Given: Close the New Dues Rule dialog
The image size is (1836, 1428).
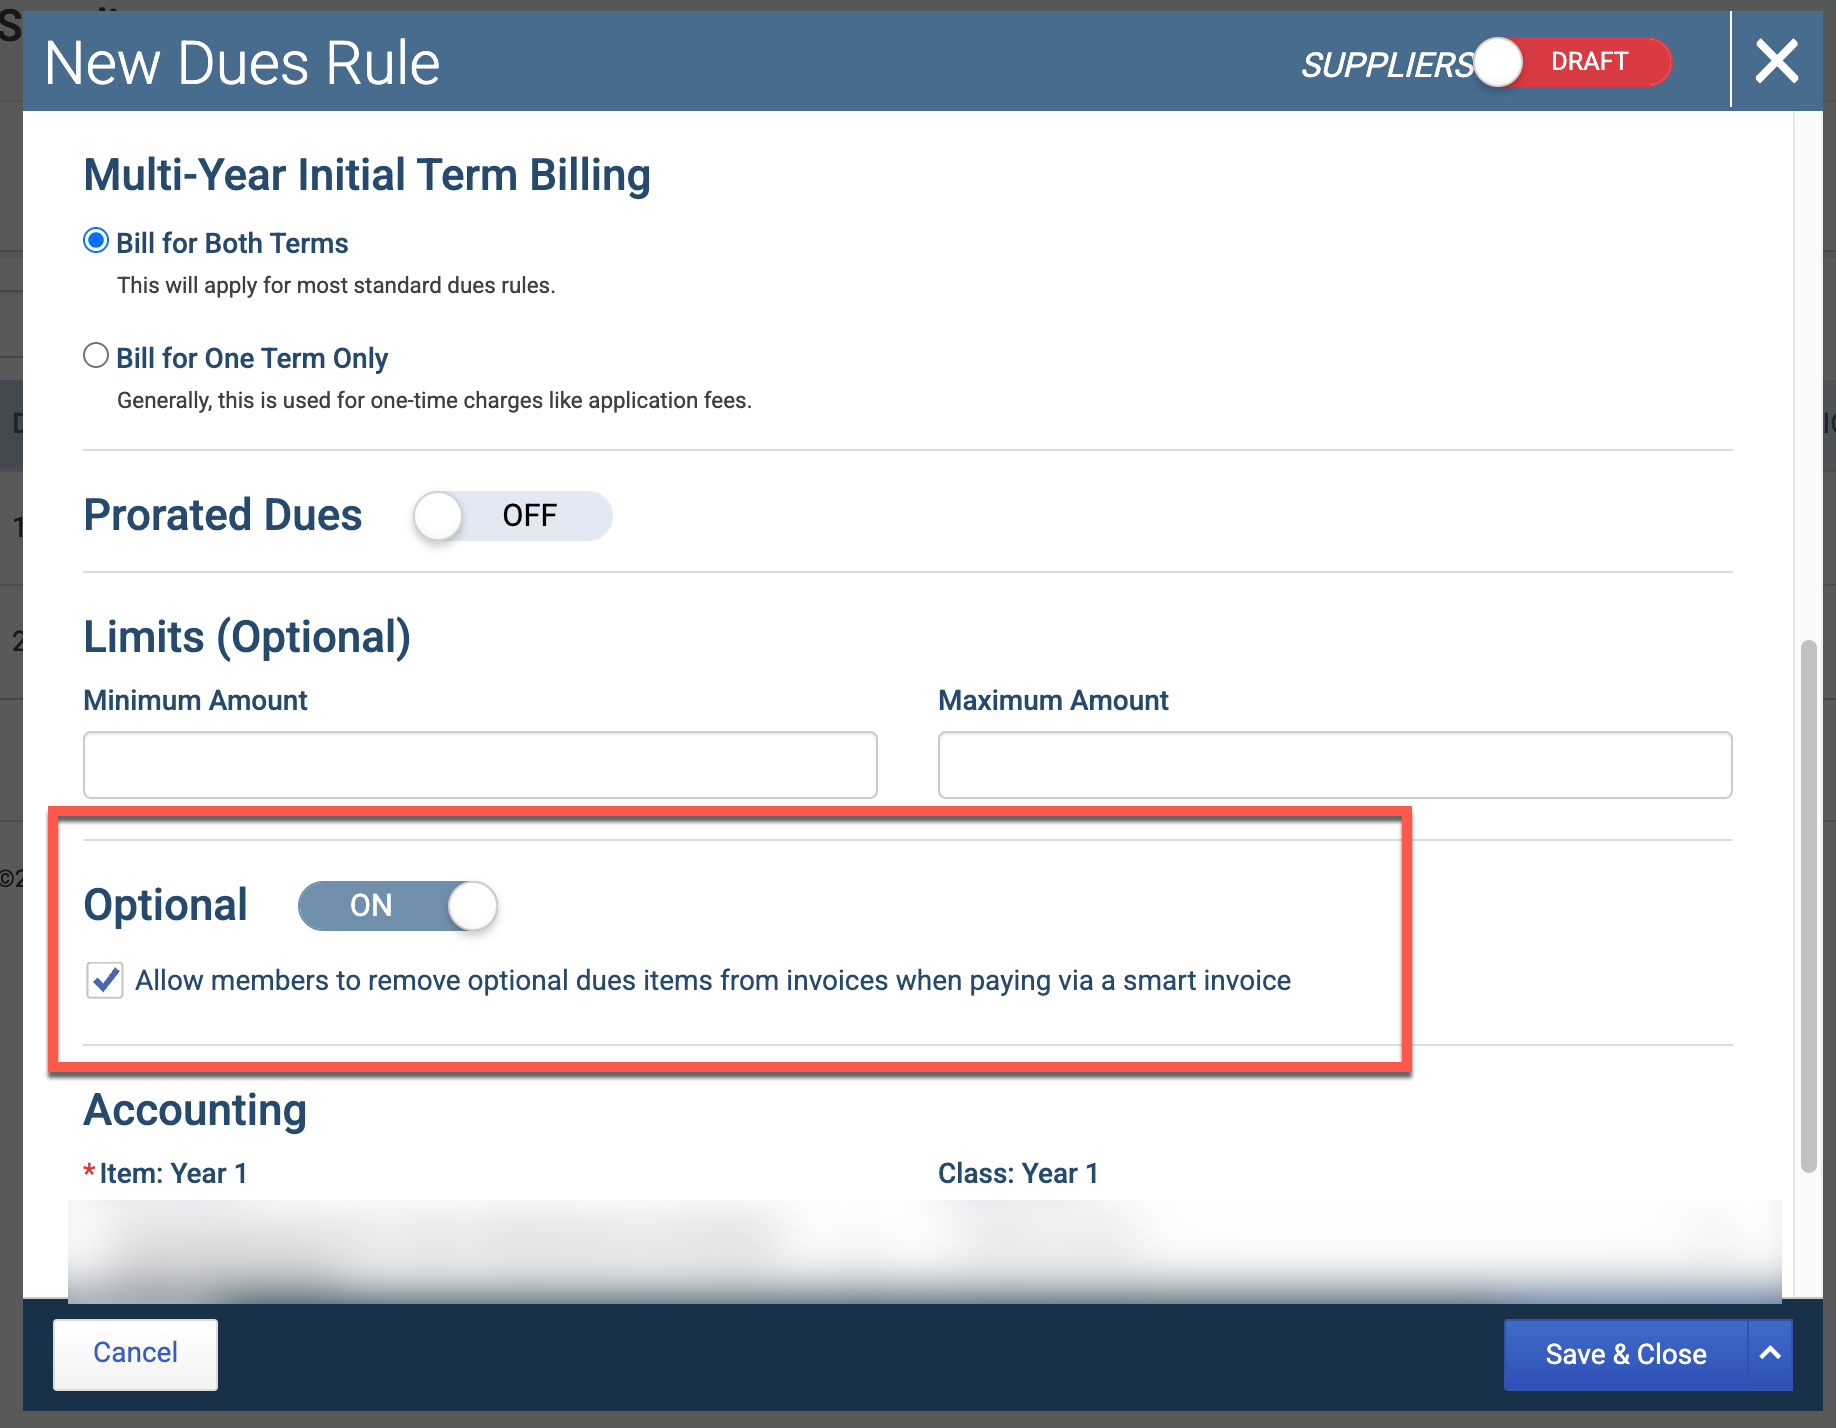Looking at the screenshot, I should (1777, 62).
